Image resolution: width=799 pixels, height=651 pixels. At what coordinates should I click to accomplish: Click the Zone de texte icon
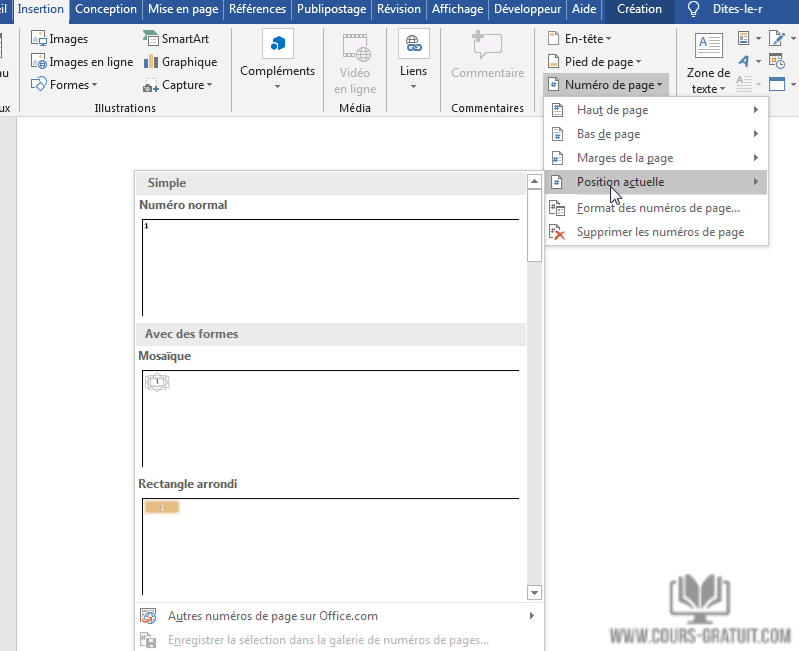click(x=709, y=46)
